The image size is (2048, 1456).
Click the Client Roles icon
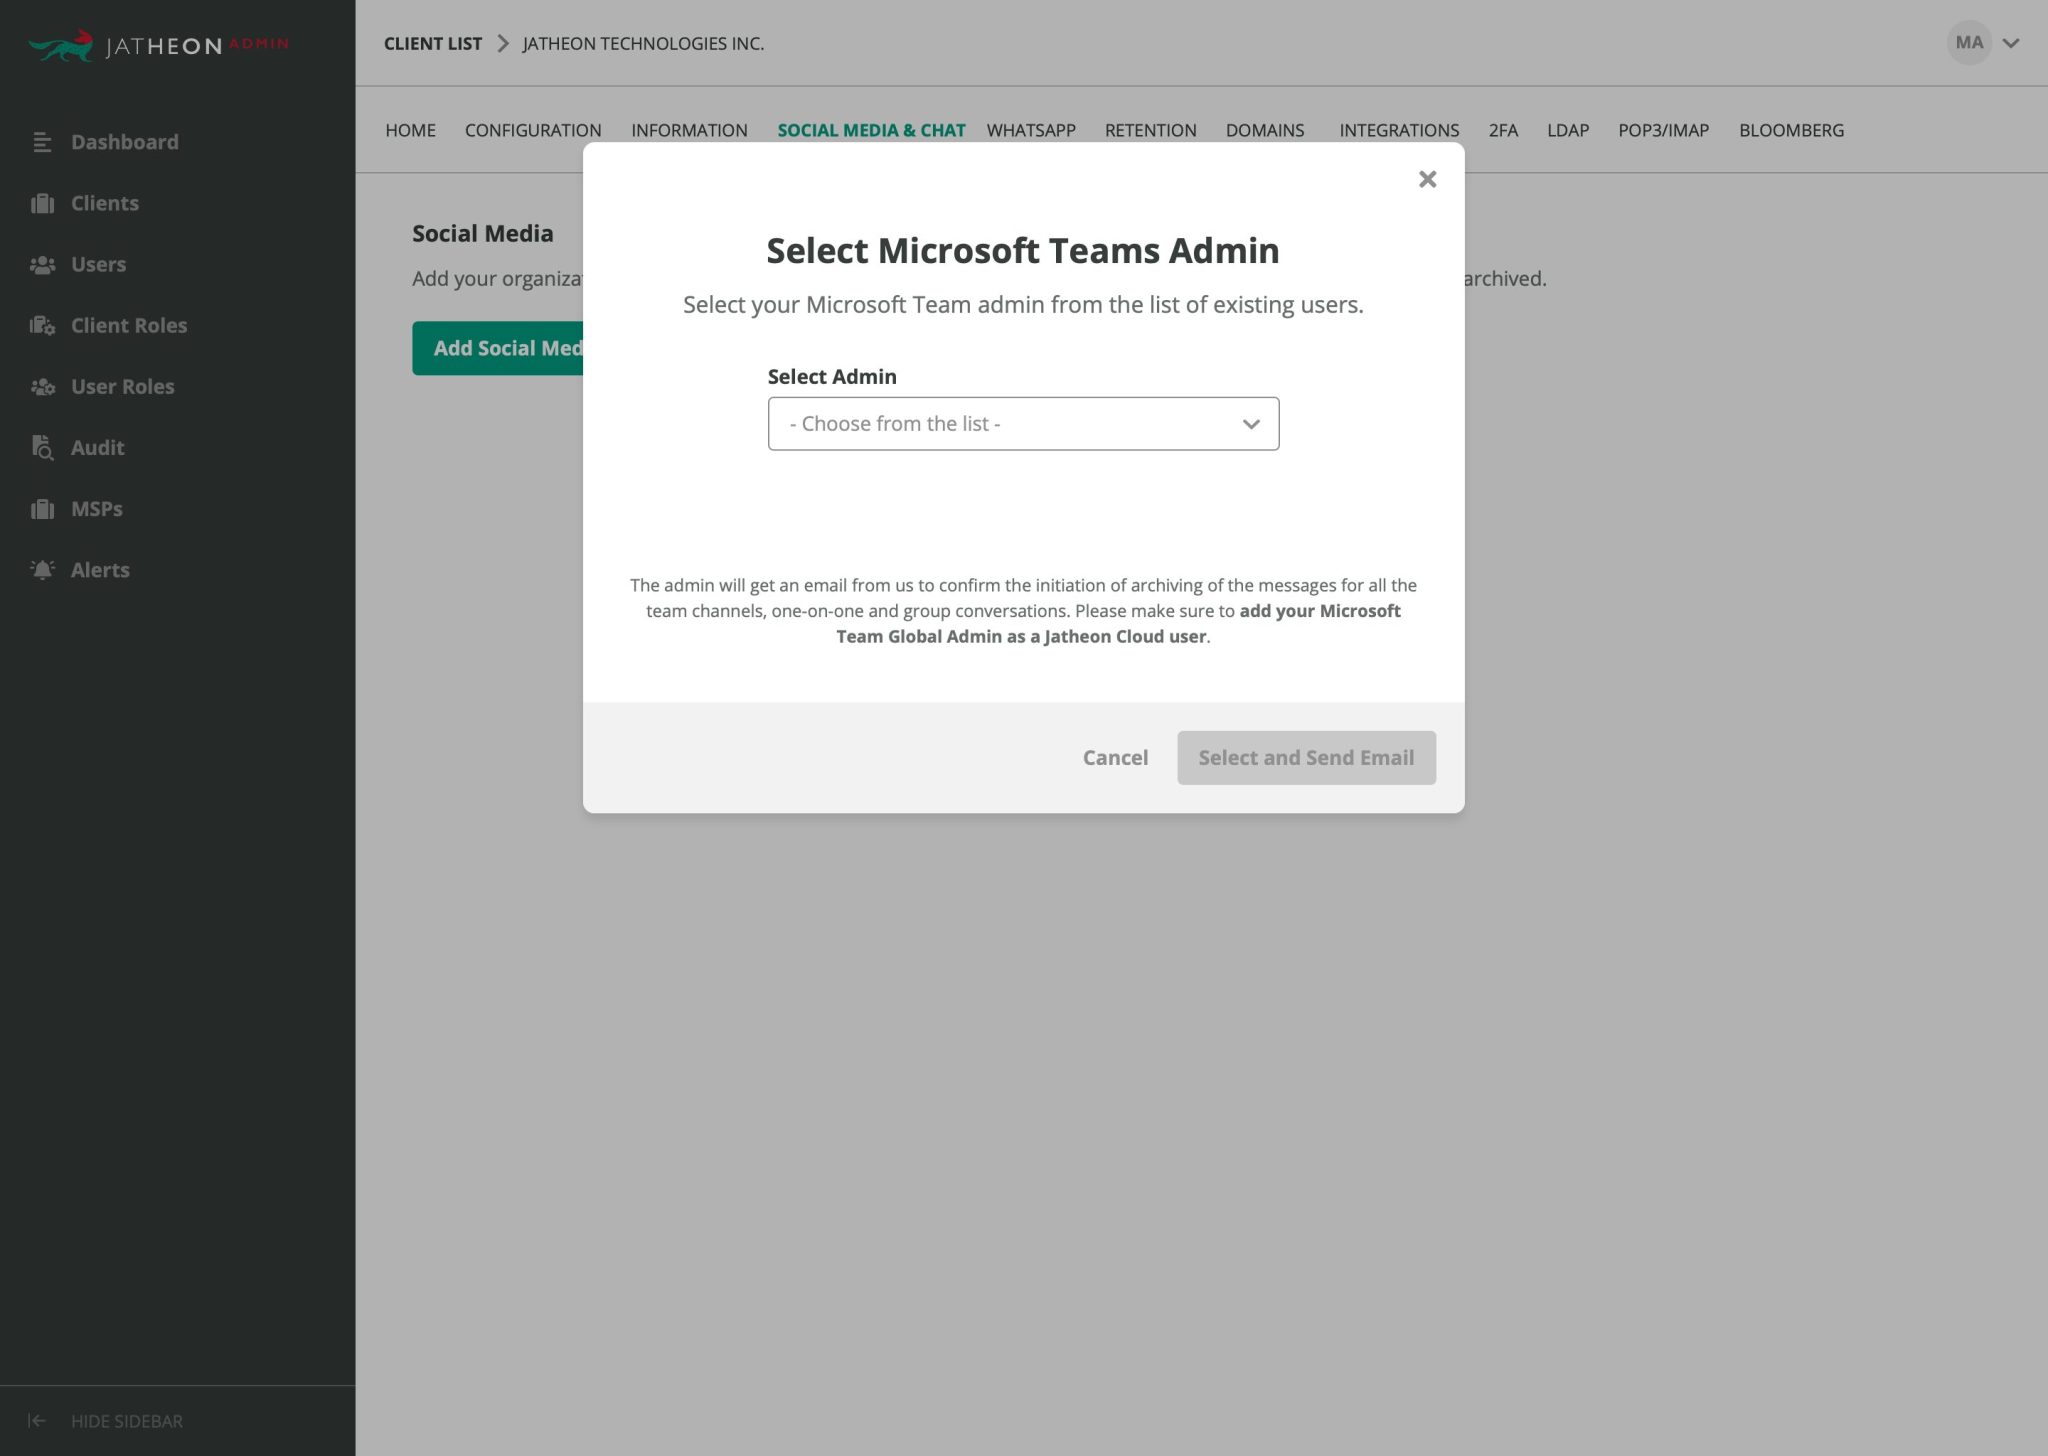click(x=42, y=326)
